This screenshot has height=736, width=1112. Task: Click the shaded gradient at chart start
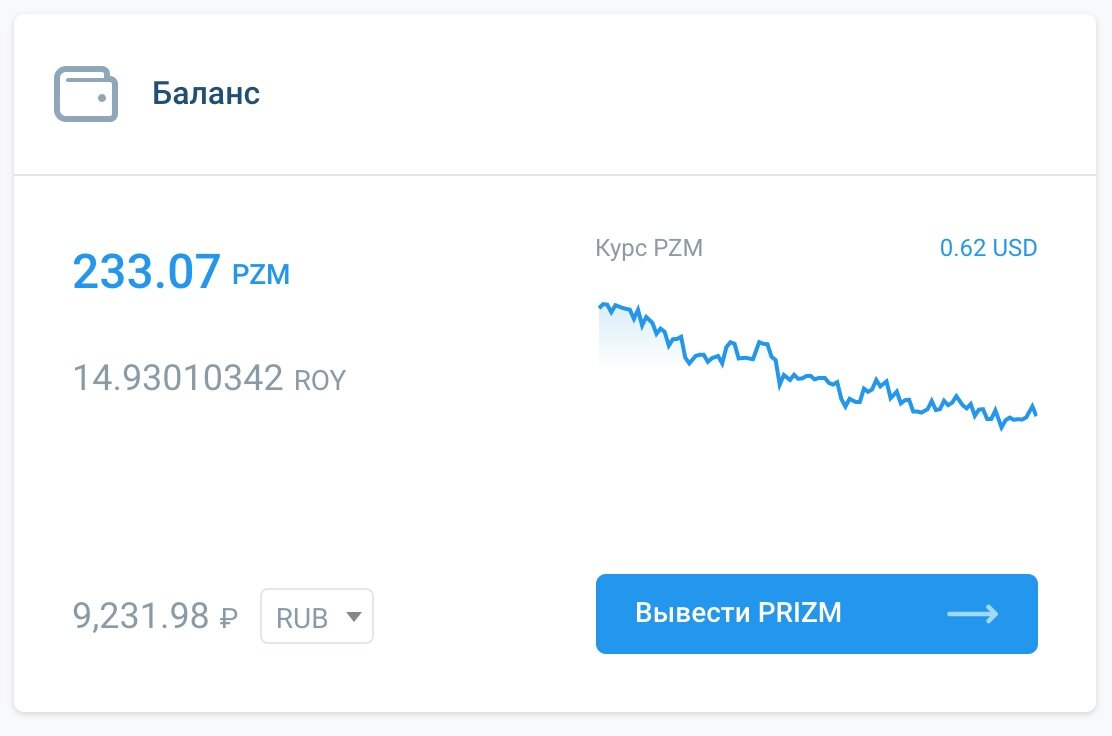click(615, 338)
